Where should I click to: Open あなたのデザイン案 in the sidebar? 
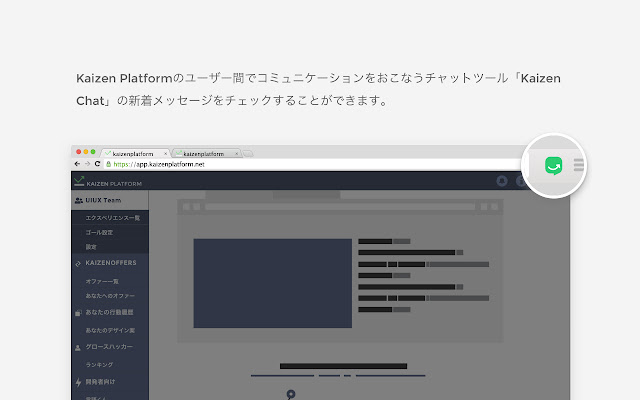pos(110,330)
